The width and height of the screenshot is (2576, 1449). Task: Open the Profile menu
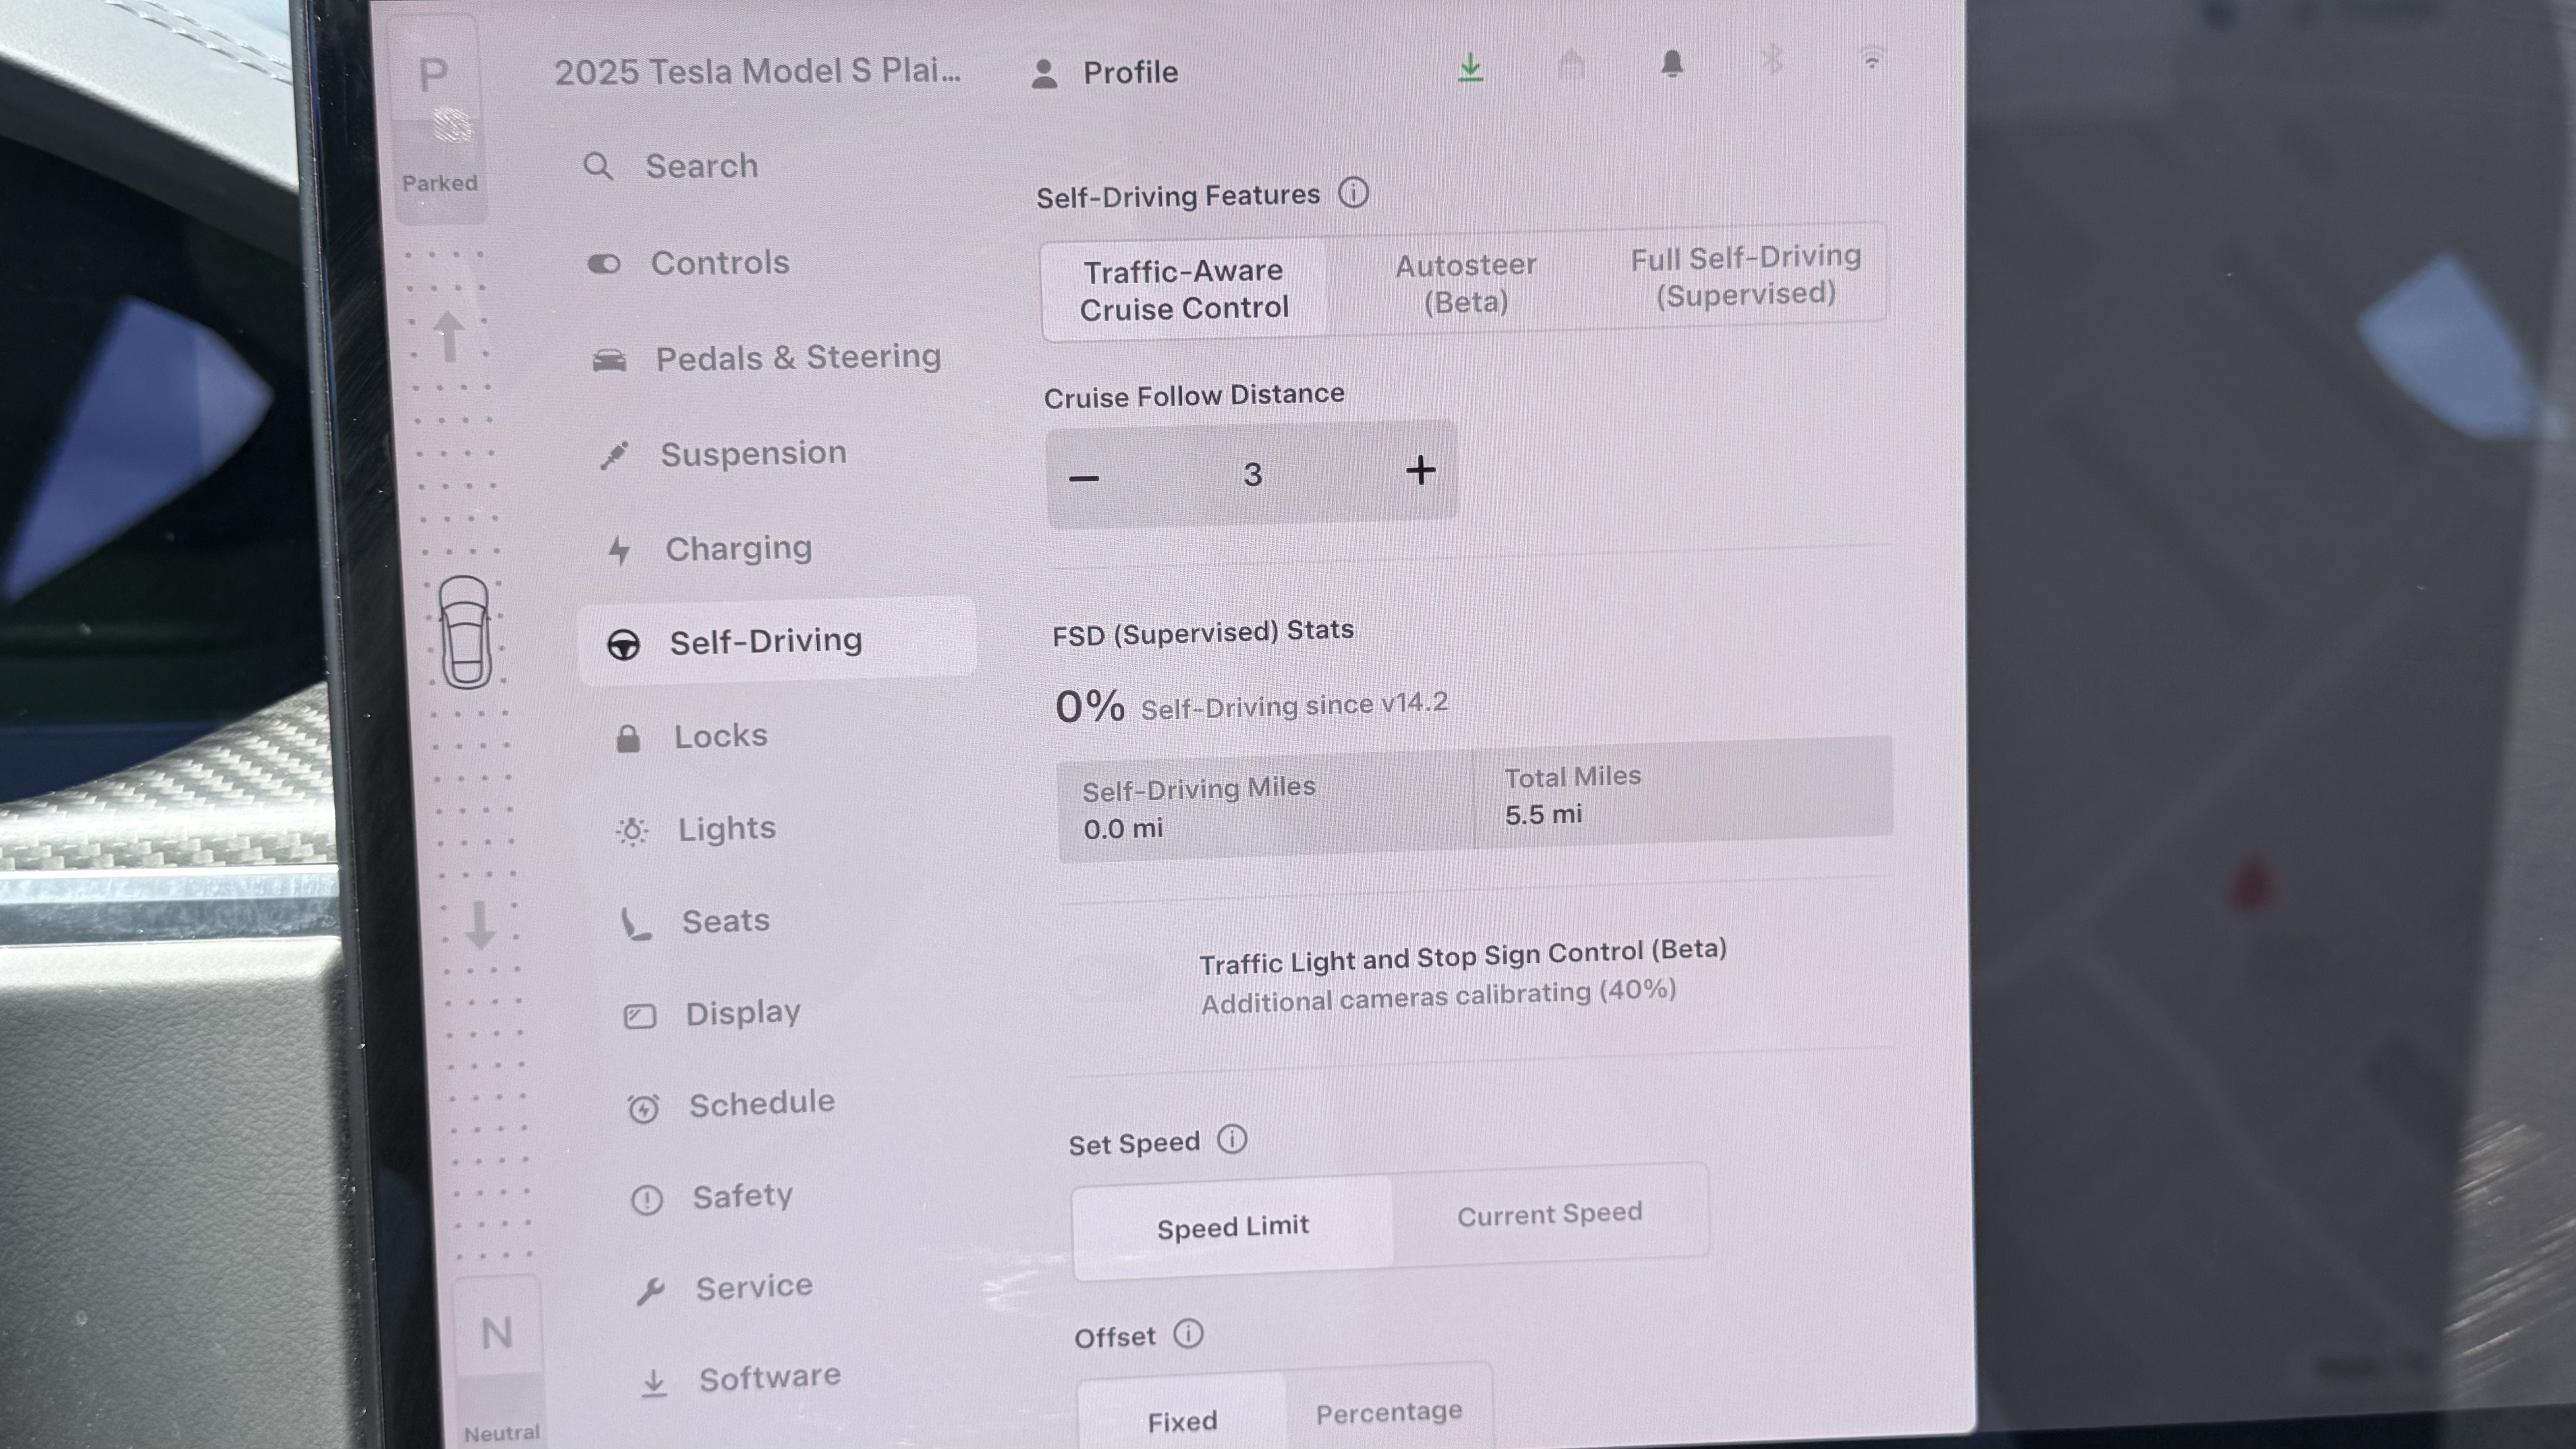coord(1104,72)
